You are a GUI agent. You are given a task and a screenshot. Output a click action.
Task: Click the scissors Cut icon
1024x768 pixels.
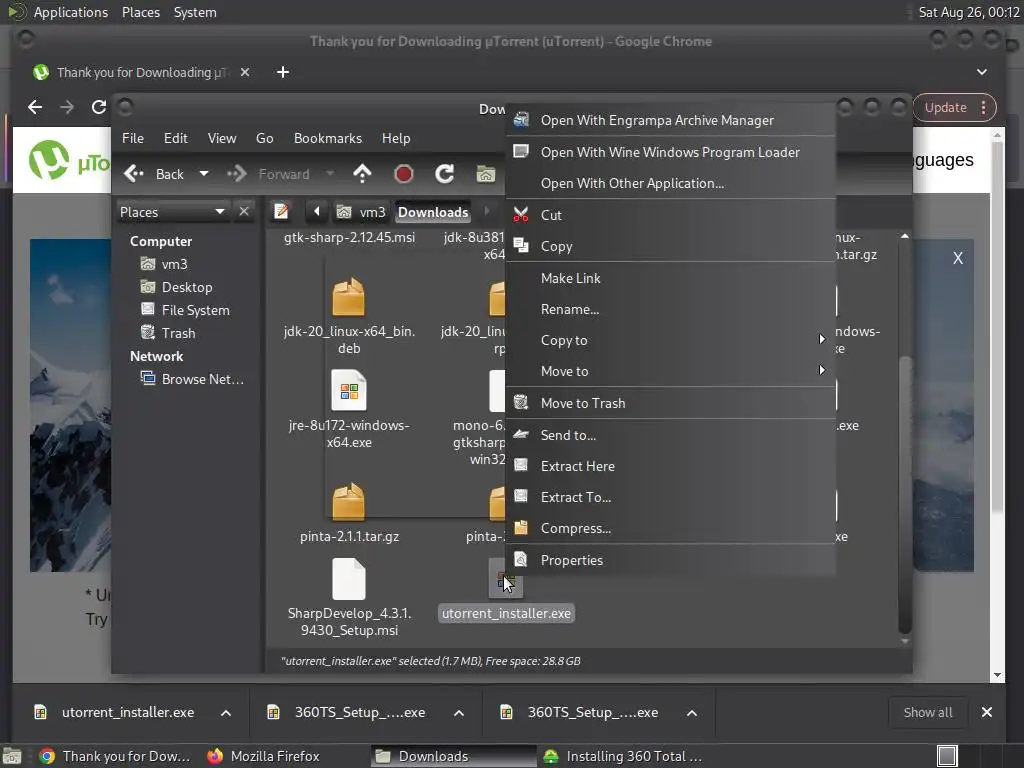tap(520, 214)
